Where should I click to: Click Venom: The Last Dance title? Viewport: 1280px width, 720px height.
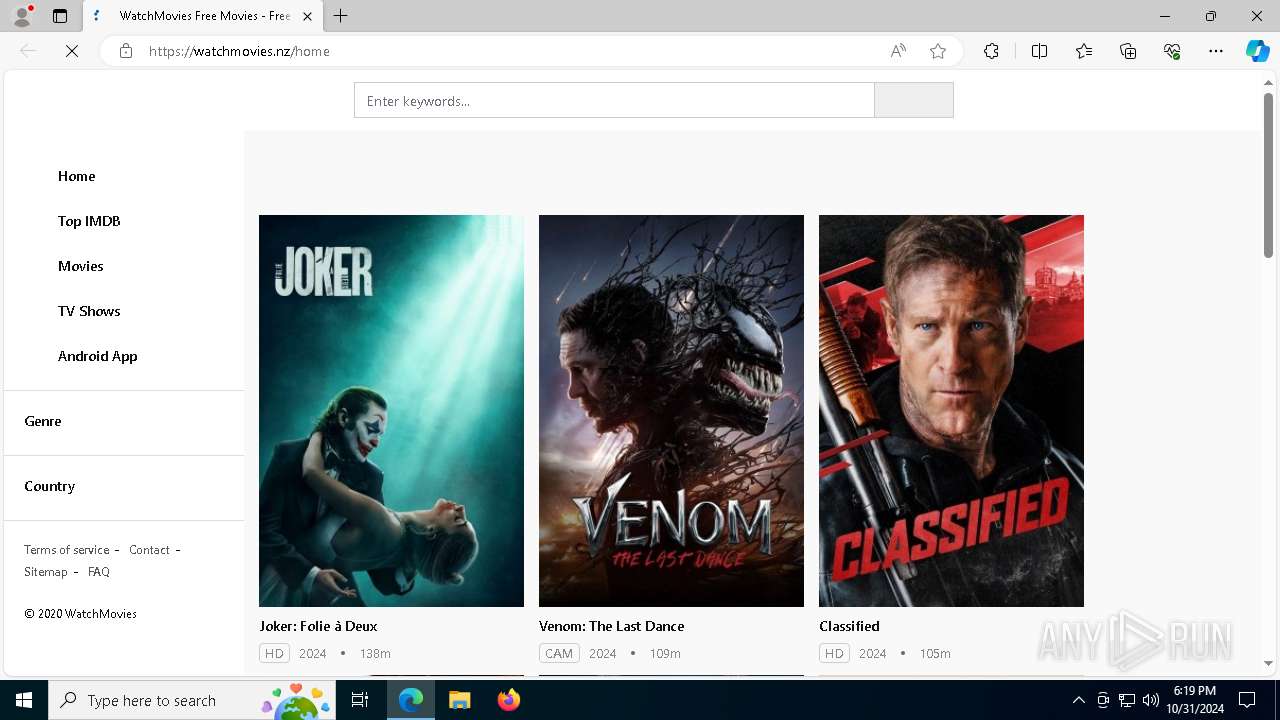(612, 626)
